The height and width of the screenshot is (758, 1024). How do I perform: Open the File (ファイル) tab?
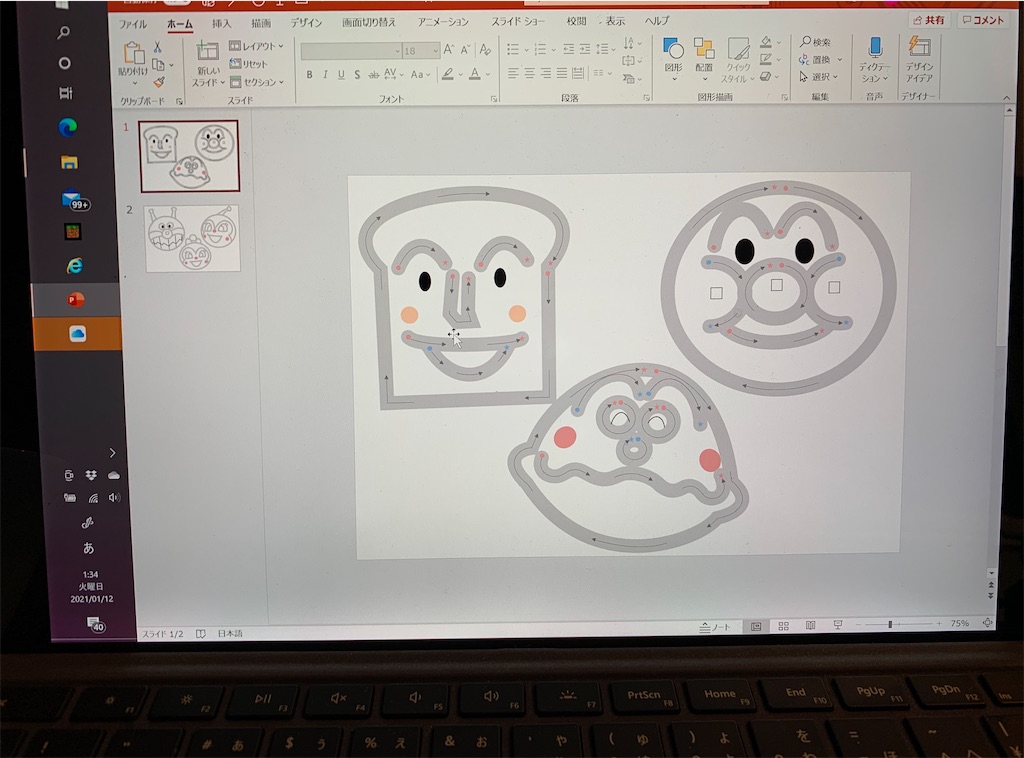(133, 24)
